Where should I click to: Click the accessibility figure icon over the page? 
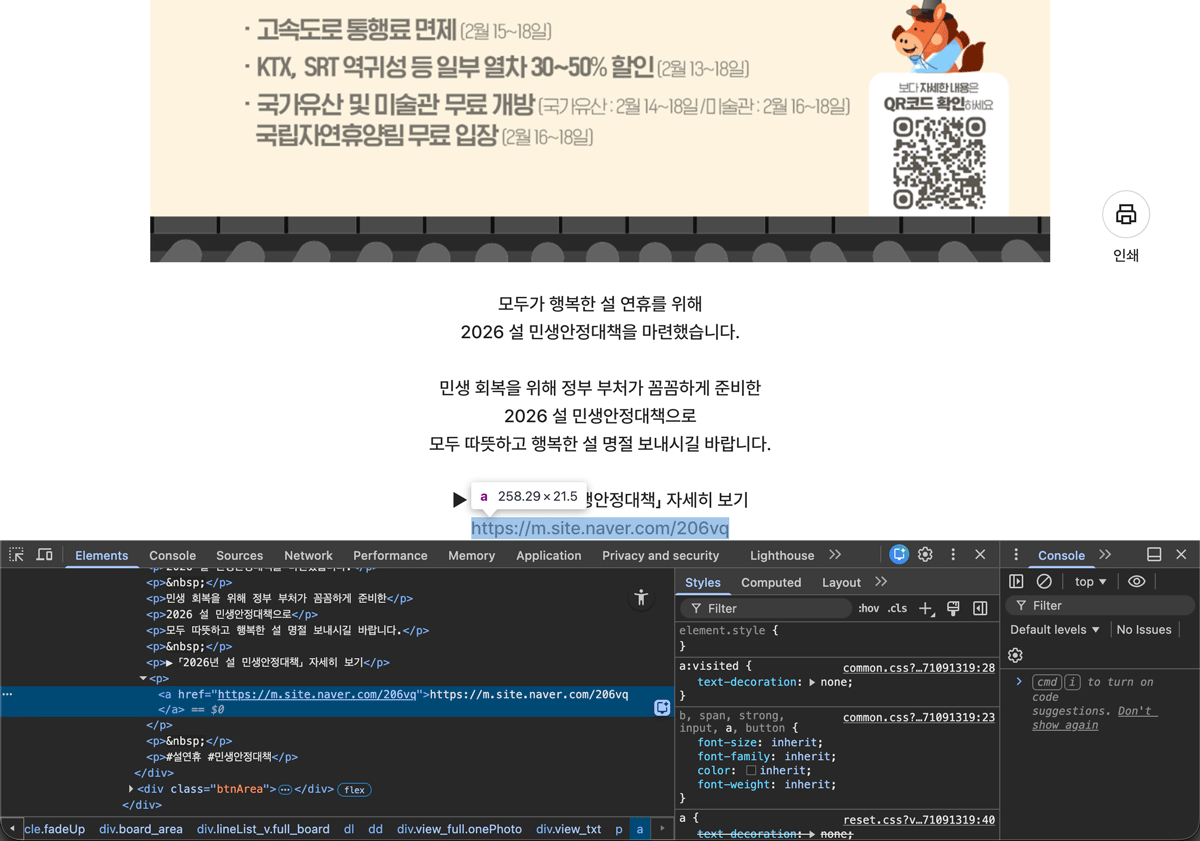point(641,597)
